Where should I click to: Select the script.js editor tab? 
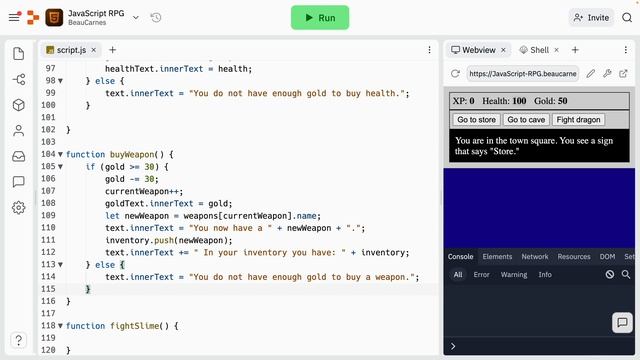tap(71, 50)
